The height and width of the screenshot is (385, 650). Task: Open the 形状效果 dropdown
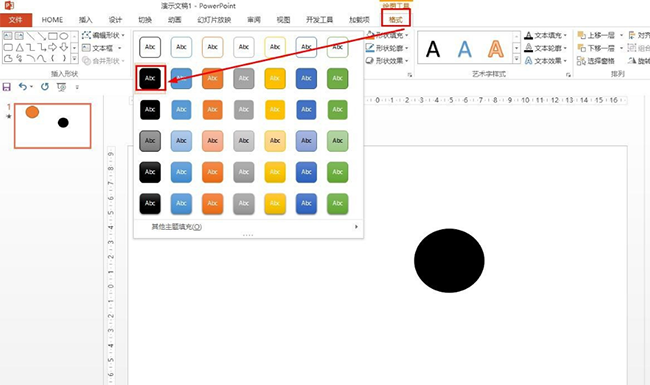click(387, 61)
